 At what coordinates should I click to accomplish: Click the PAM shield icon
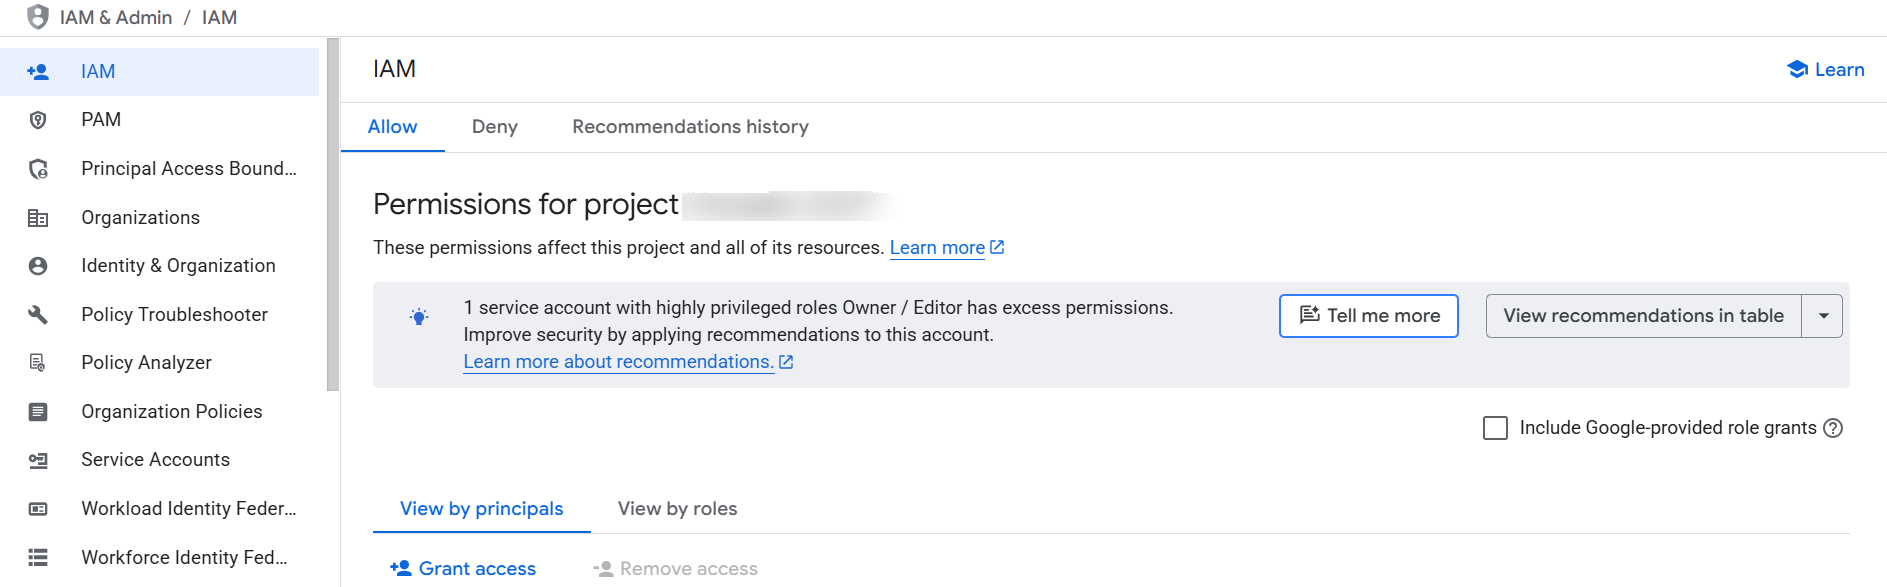(38, 120)
